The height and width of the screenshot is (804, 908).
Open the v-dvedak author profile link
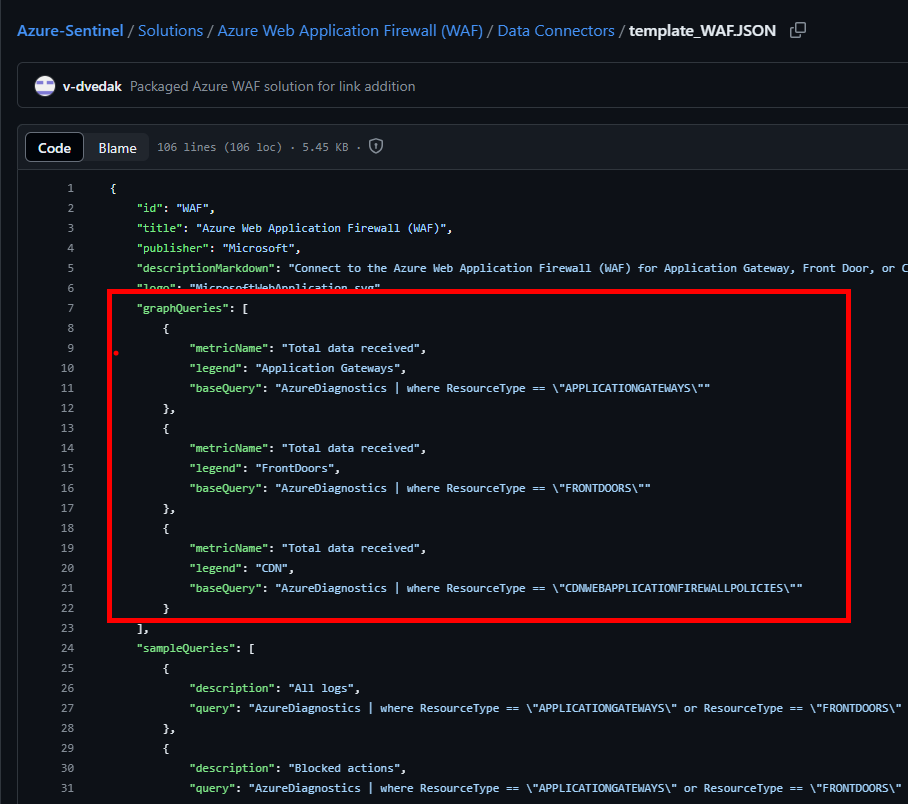click(x=92, y=86)
